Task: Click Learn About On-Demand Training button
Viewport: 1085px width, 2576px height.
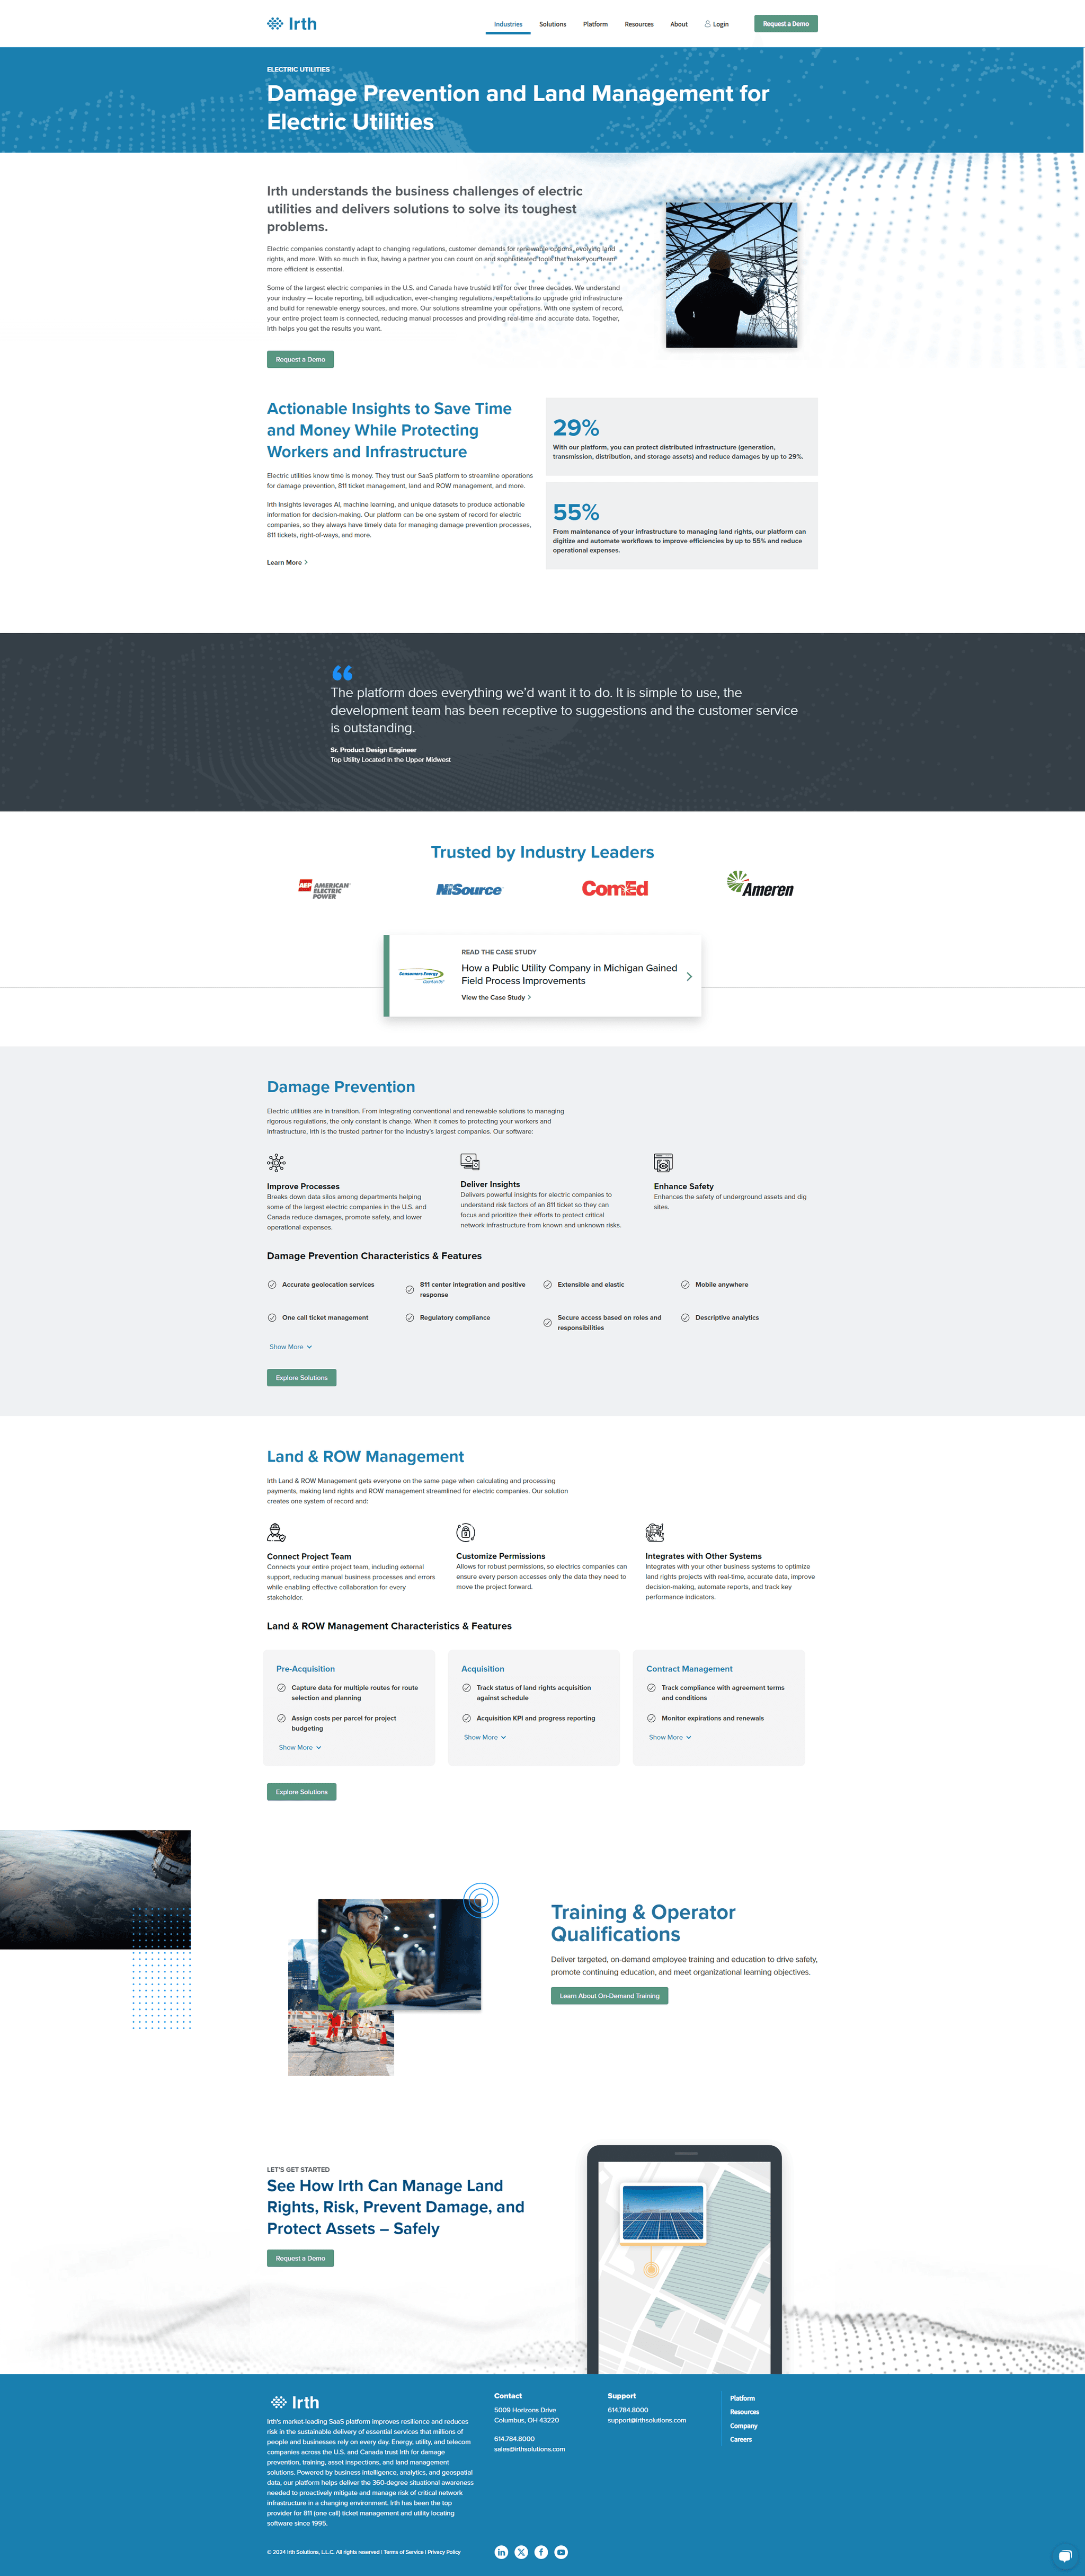Action: (x=610, y=1996)
